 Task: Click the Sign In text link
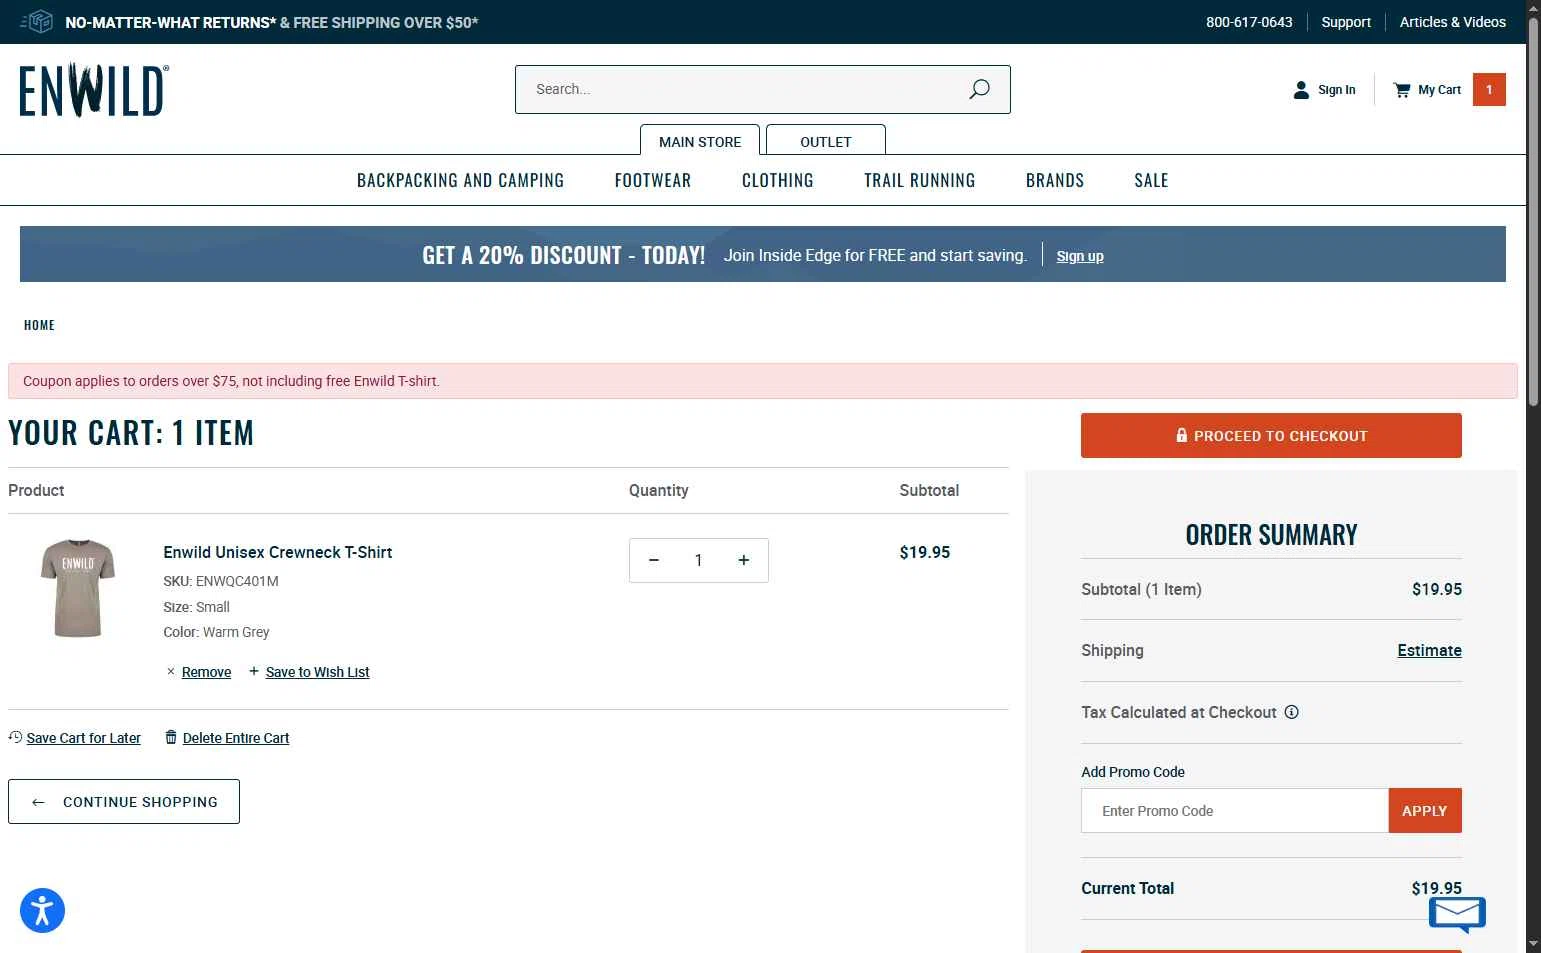[1337, 90]
